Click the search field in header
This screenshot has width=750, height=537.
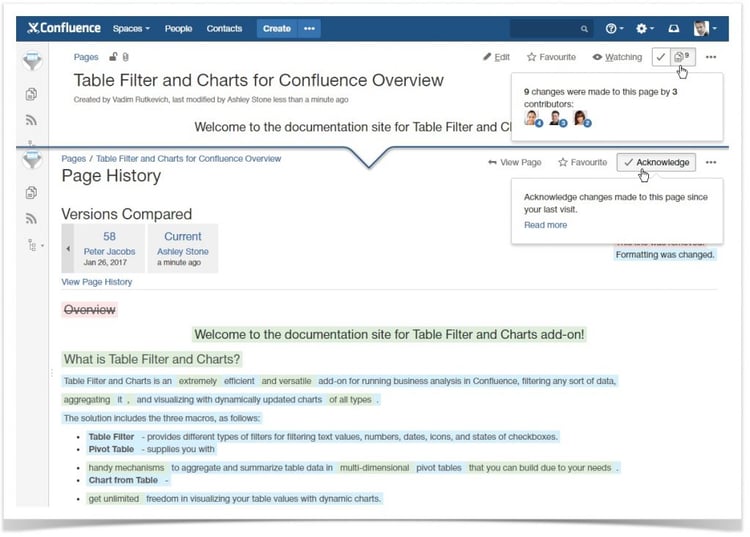point(548,29)
